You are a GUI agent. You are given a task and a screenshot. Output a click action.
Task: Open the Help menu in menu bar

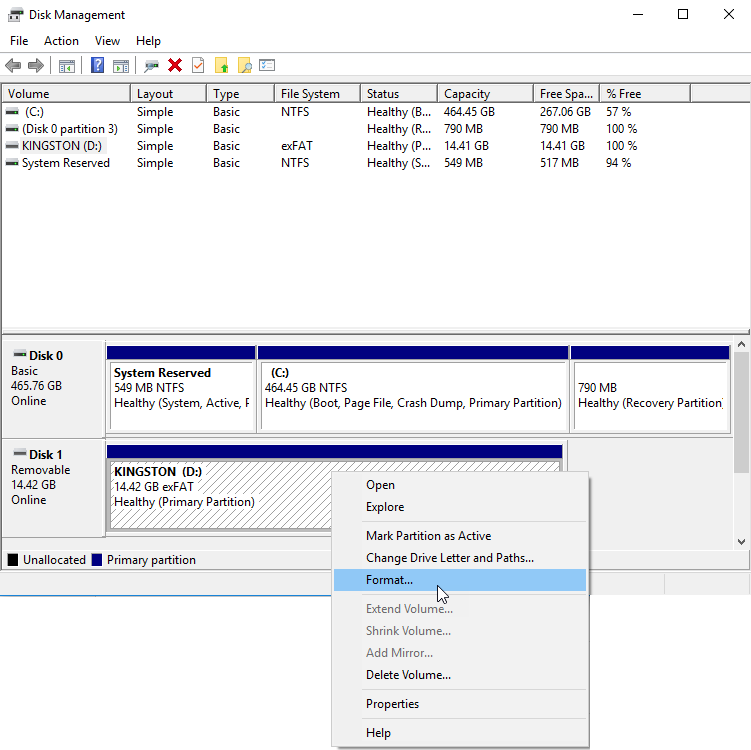[x=148, y=41]
